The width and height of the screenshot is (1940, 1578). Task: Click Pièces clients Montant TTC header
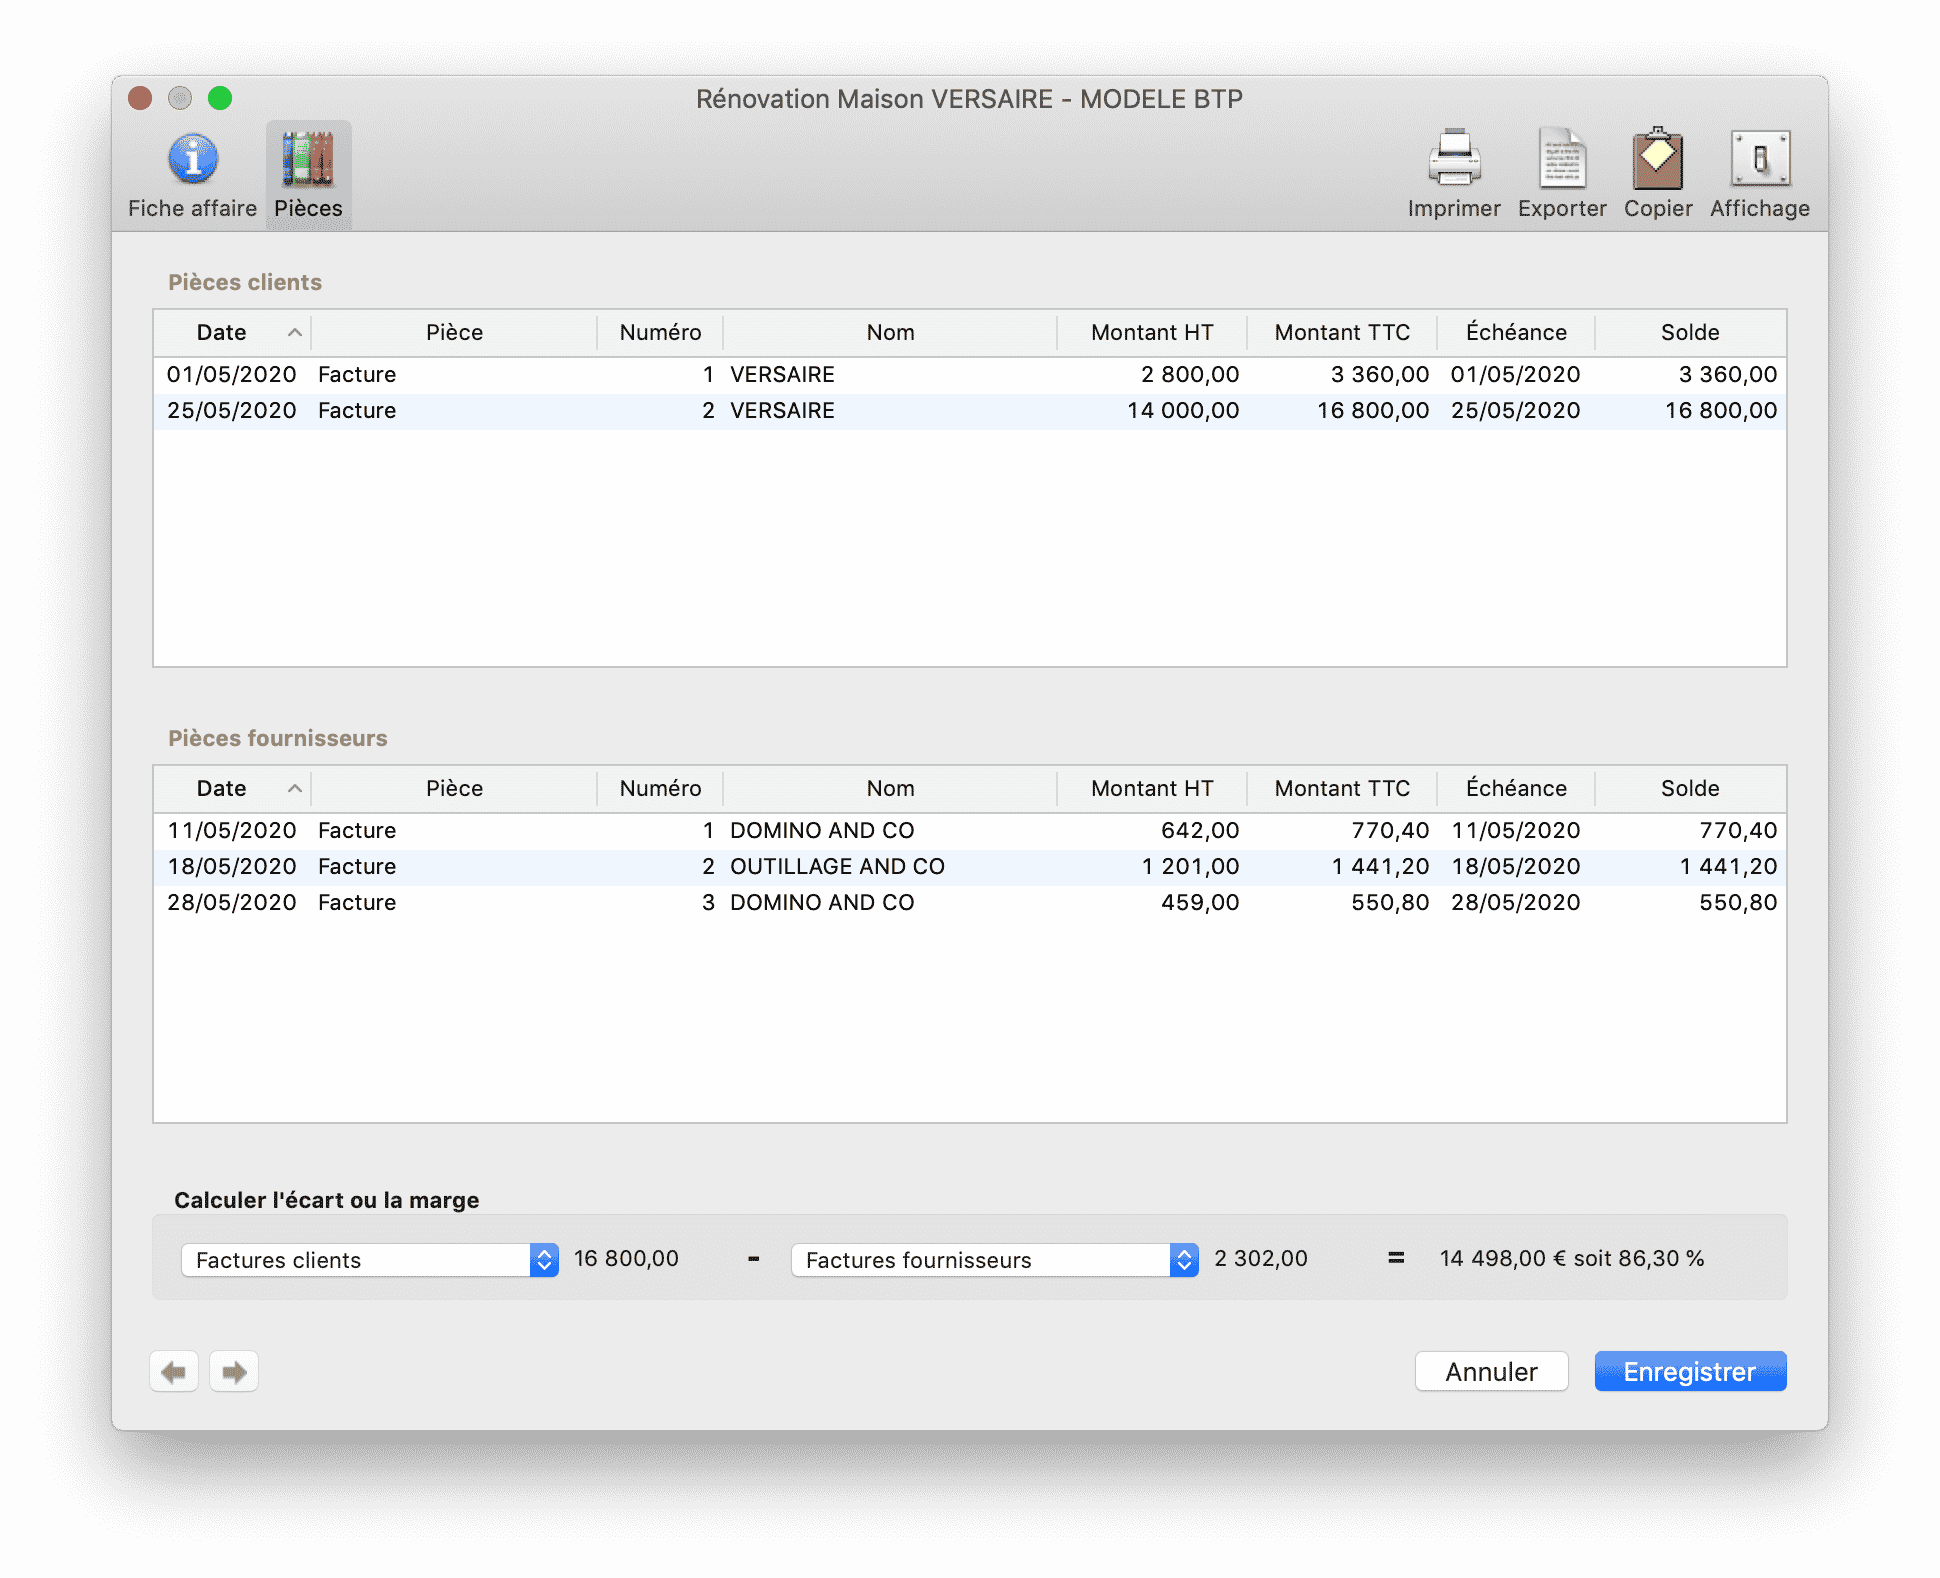1342,332
